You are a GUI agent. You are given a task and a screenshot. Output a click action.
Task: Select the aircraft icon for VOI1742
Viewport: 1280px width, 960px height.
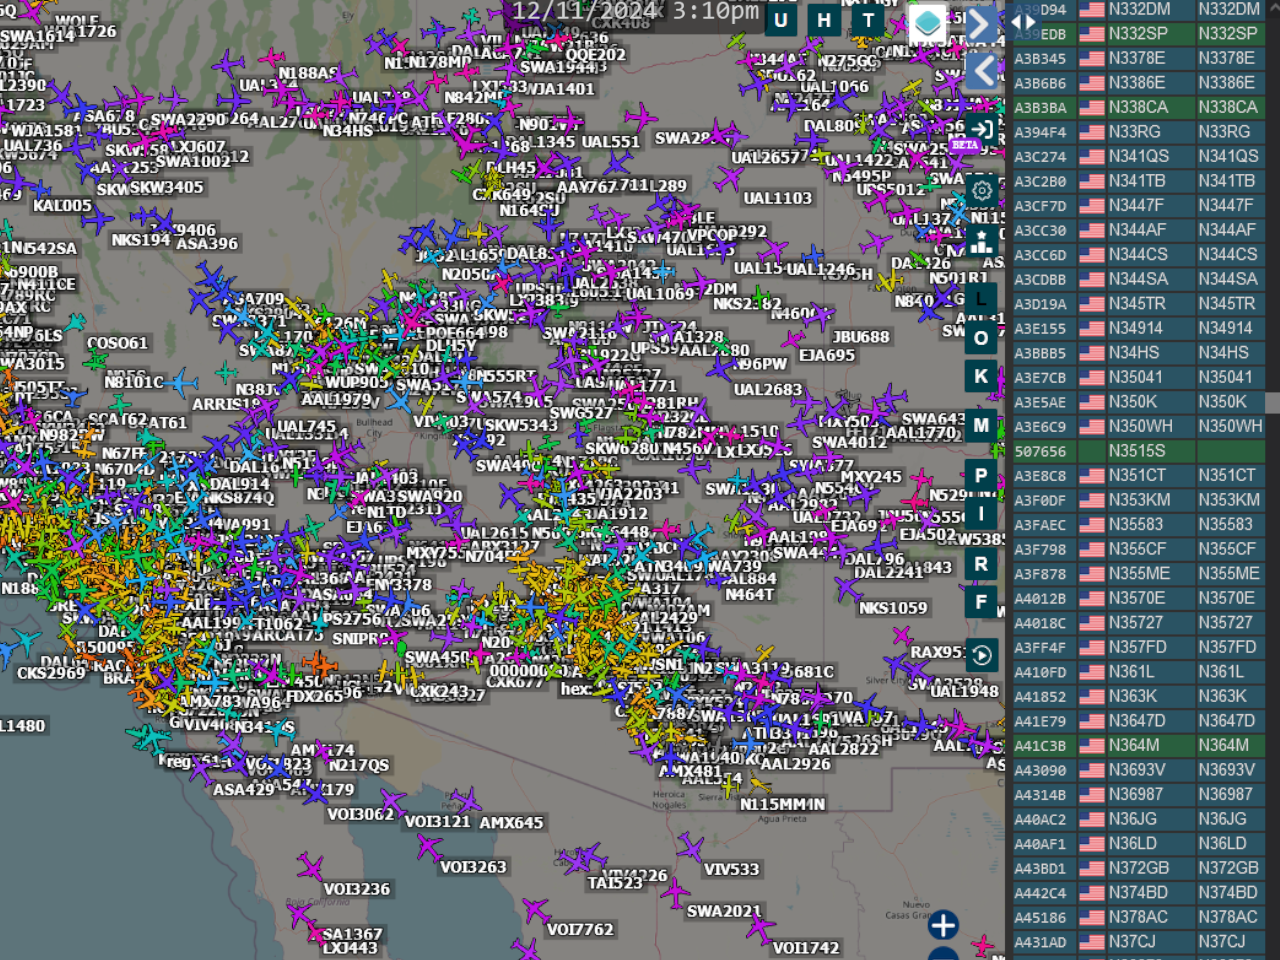click(x=760, y=929)
